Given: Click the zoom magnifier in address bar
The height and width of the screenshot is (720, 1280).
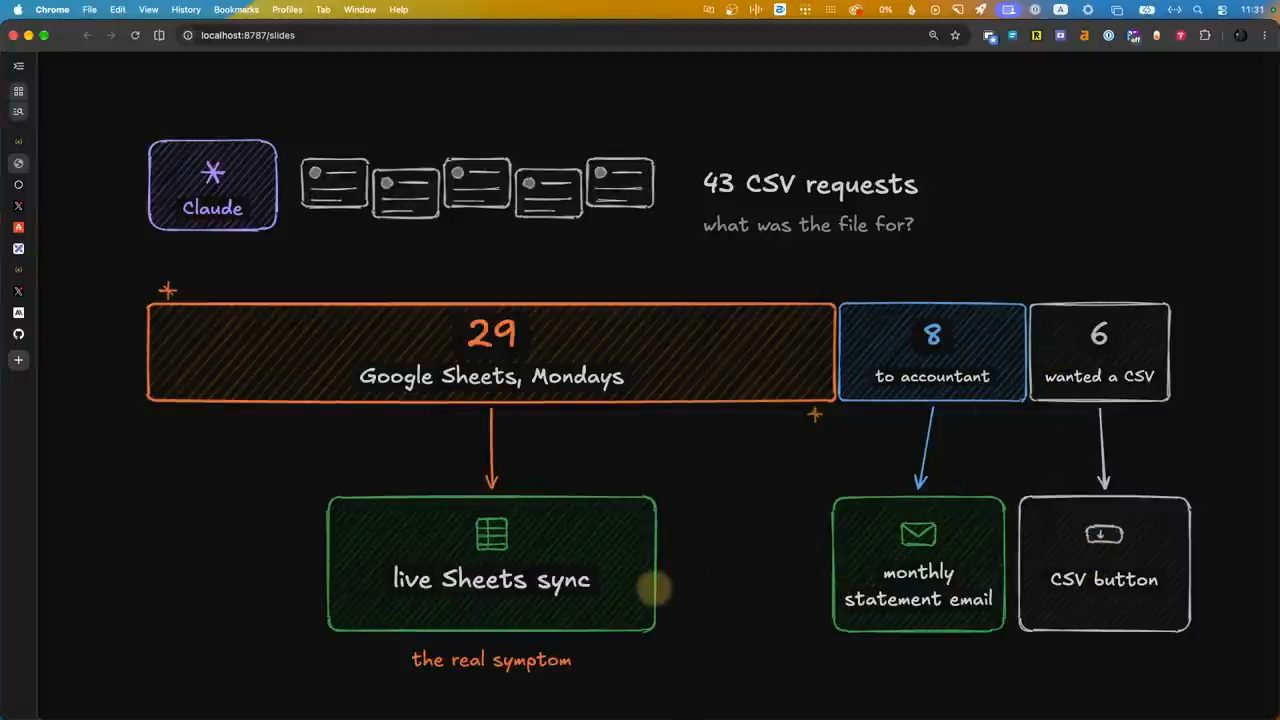Looking at the screenshot, I should pyautogui.click(x=933, y=35).
